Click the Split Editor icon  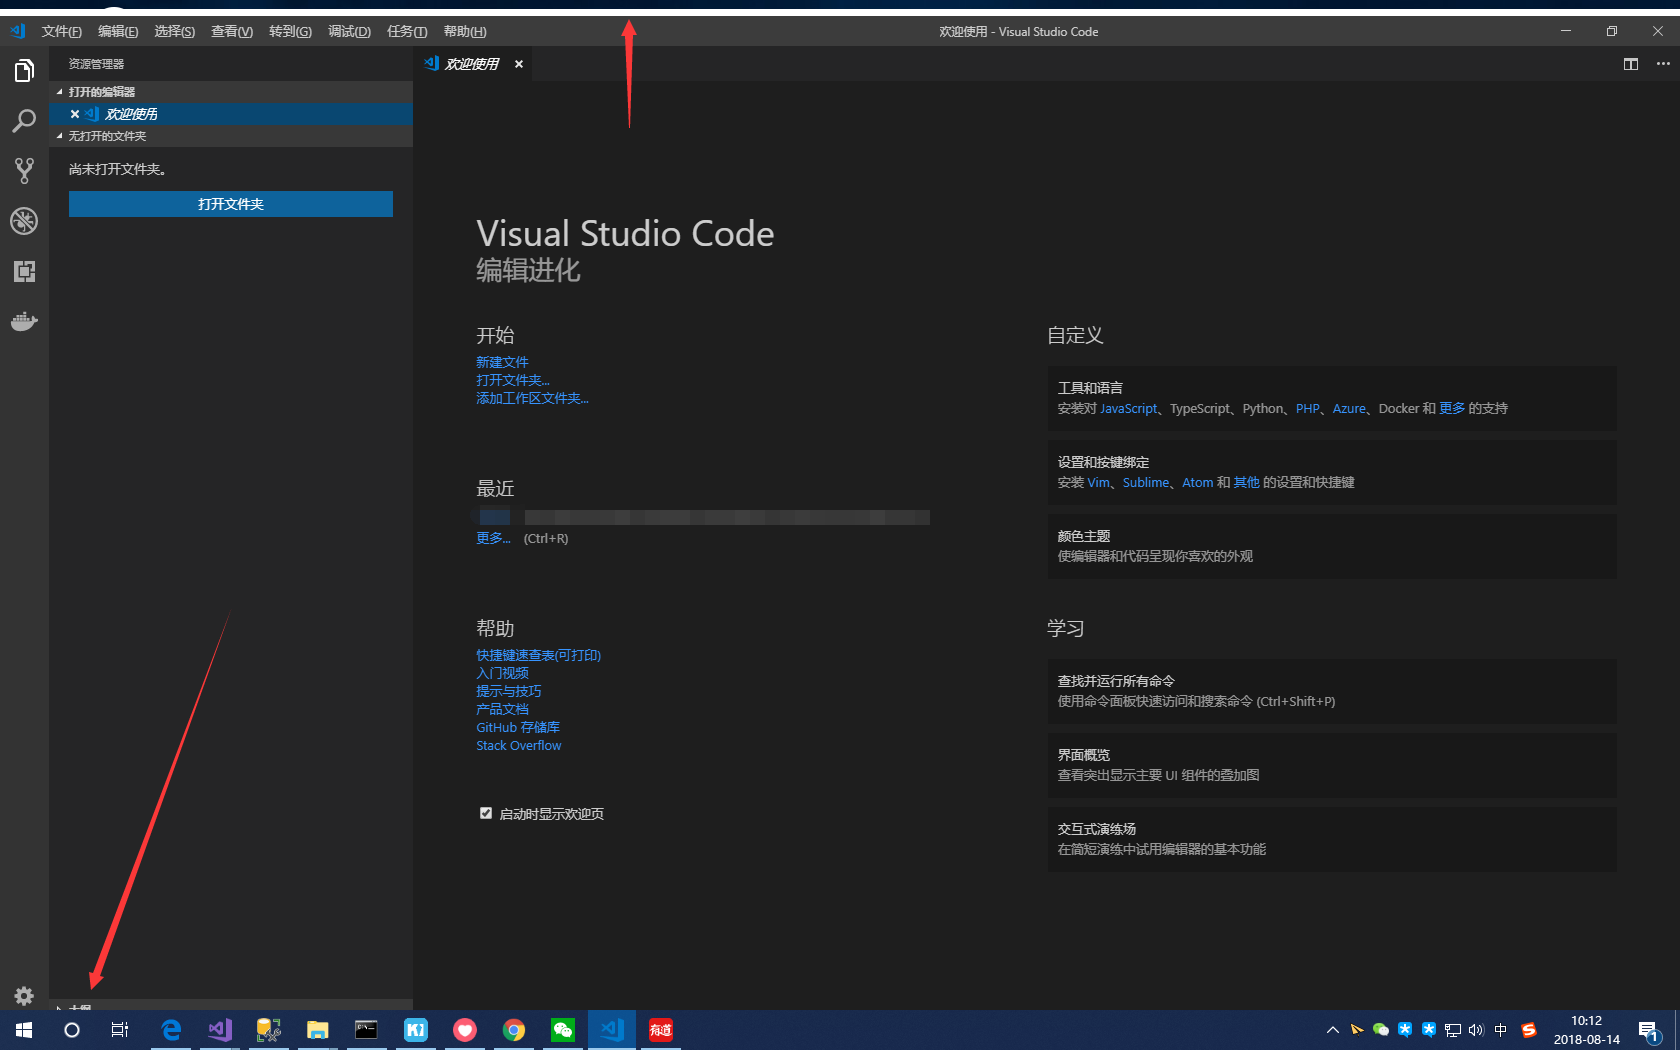(1631, 64)
